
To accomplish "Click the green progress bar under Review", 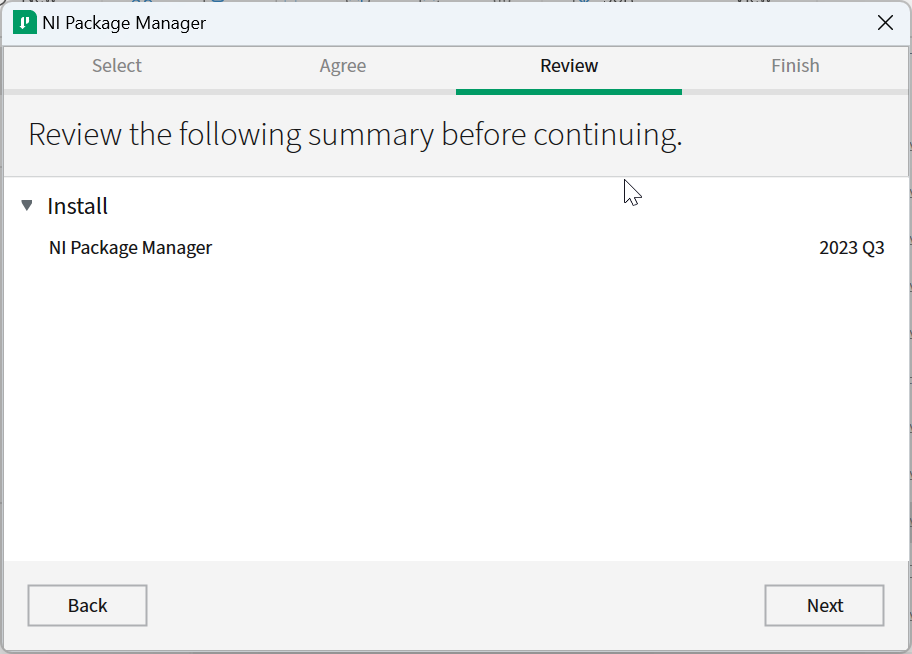I will pos(569,92).
